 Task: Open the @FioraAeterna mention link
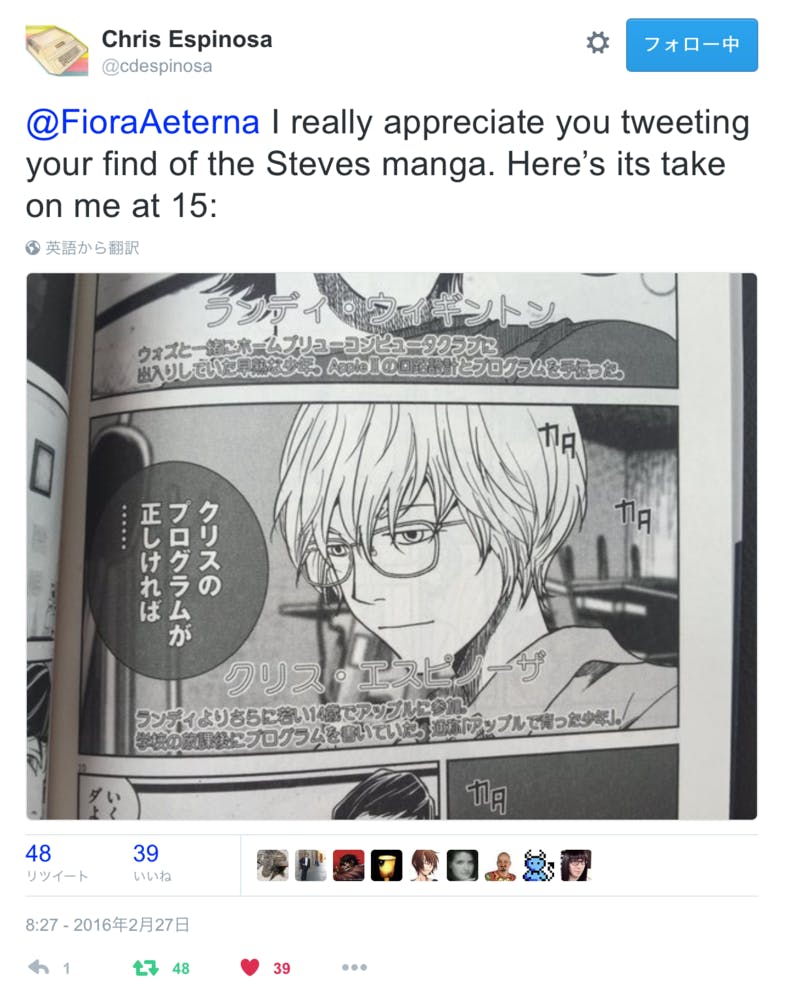pos(142,122)
